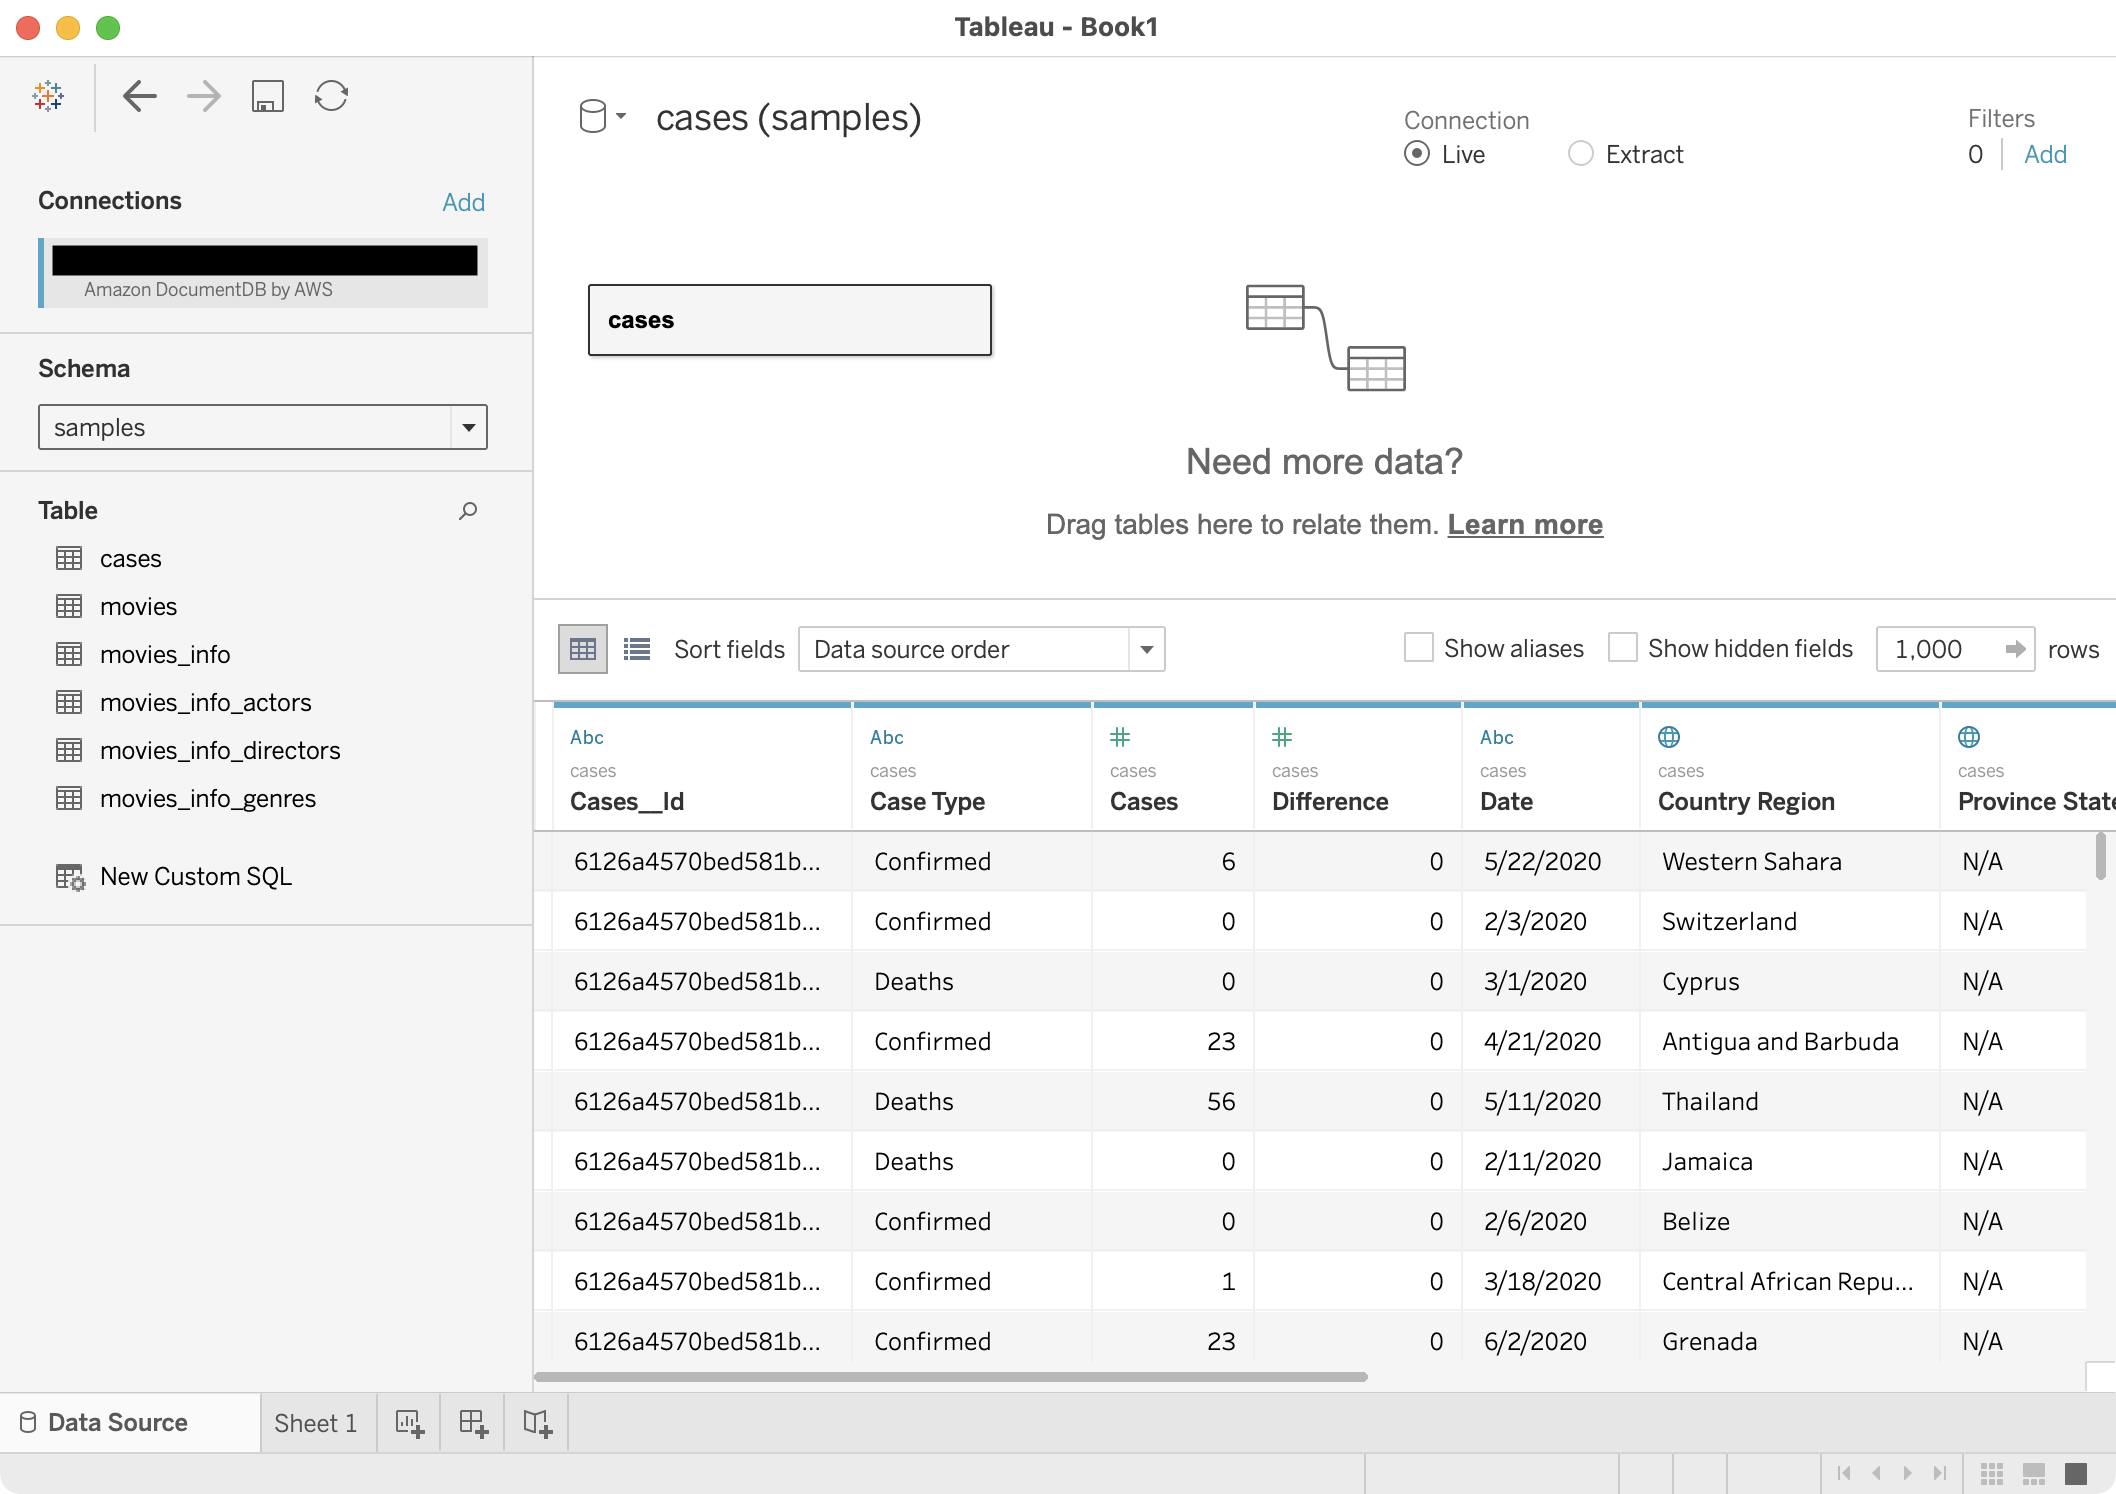Click the back arrow in toolbar
The height and width of the screenshot is (1494, 2116).
(140, 96)
